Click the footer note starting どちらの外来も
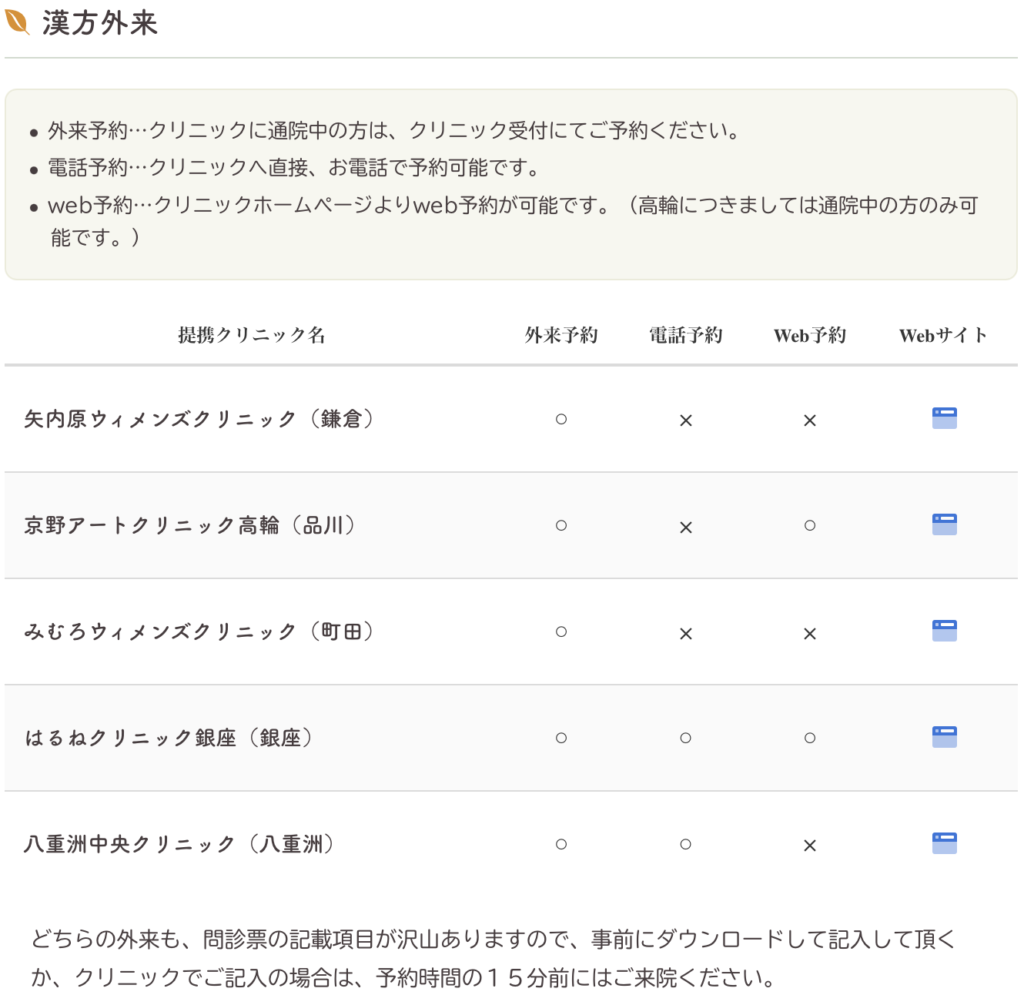 point(493,958)
